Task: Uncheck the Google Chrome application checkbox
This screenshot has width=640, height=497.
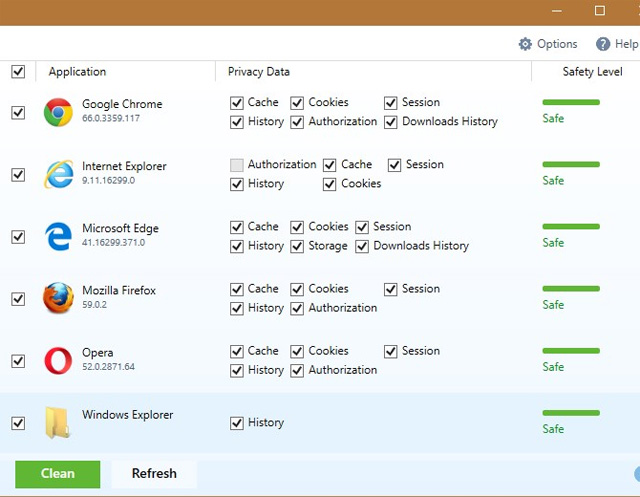Action: coord(18,112)
